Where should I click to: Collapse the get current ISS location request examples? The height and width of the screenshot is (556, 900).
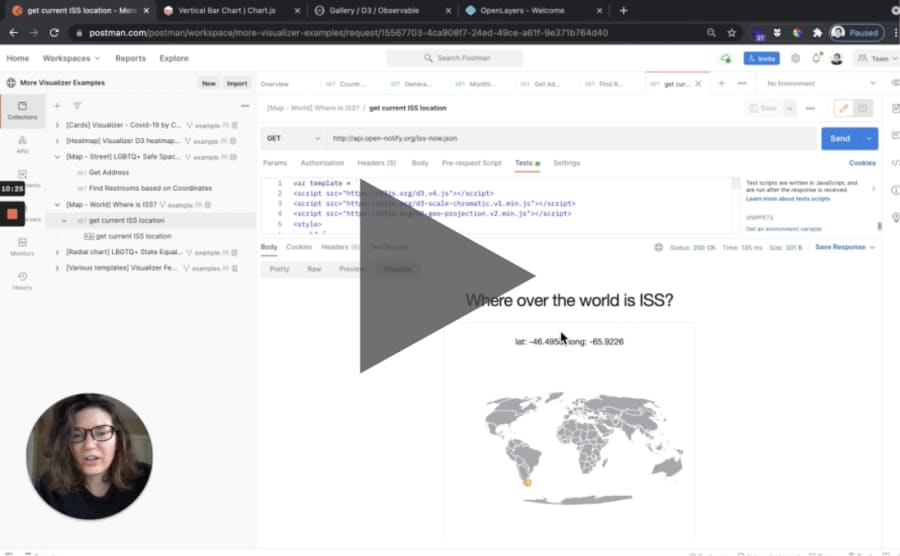(x=64, y=220)
